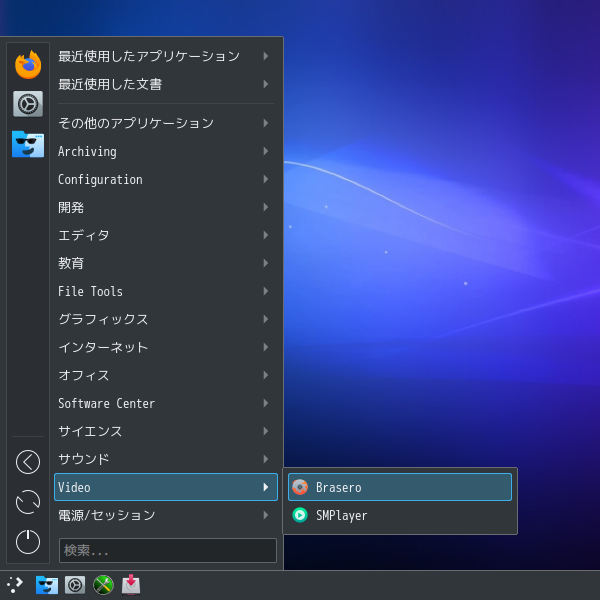Image resolution: width=600 pixels, height=600 pixels.
Task: Open the 電源/セッション submenu
Action: coord(166,515)
